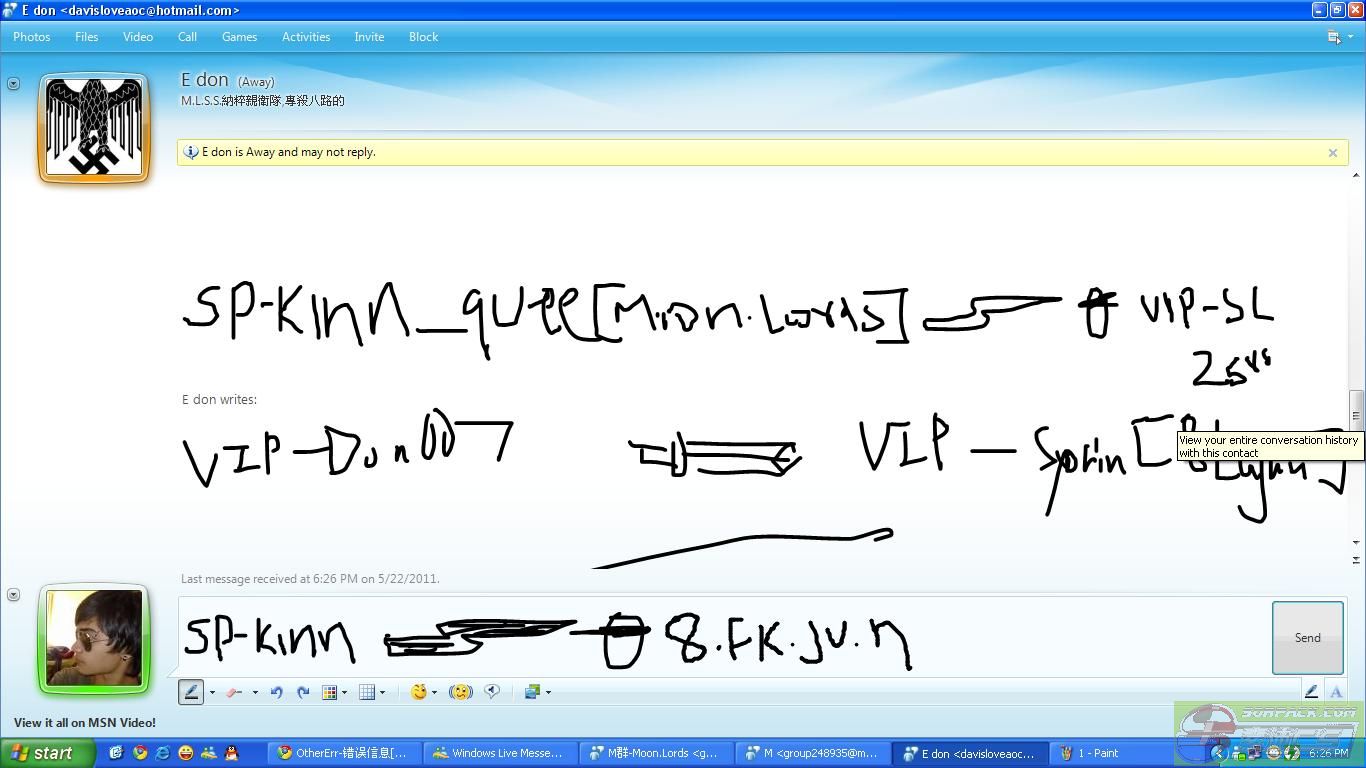Viewport: 1366px width, 768px height.
Task: Select the eraser tool
Action: point(234,692)
